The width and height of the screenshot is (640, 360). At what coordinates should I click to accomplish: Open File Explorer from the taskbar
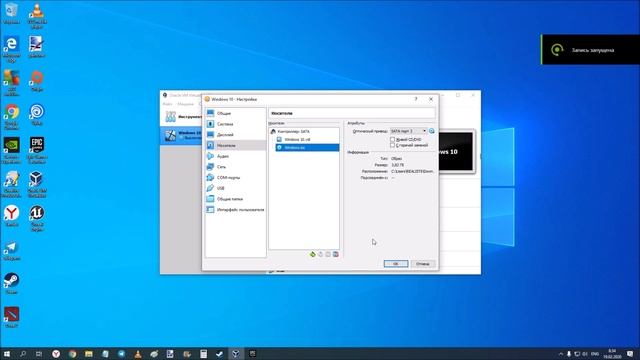[x=89, y=354]
